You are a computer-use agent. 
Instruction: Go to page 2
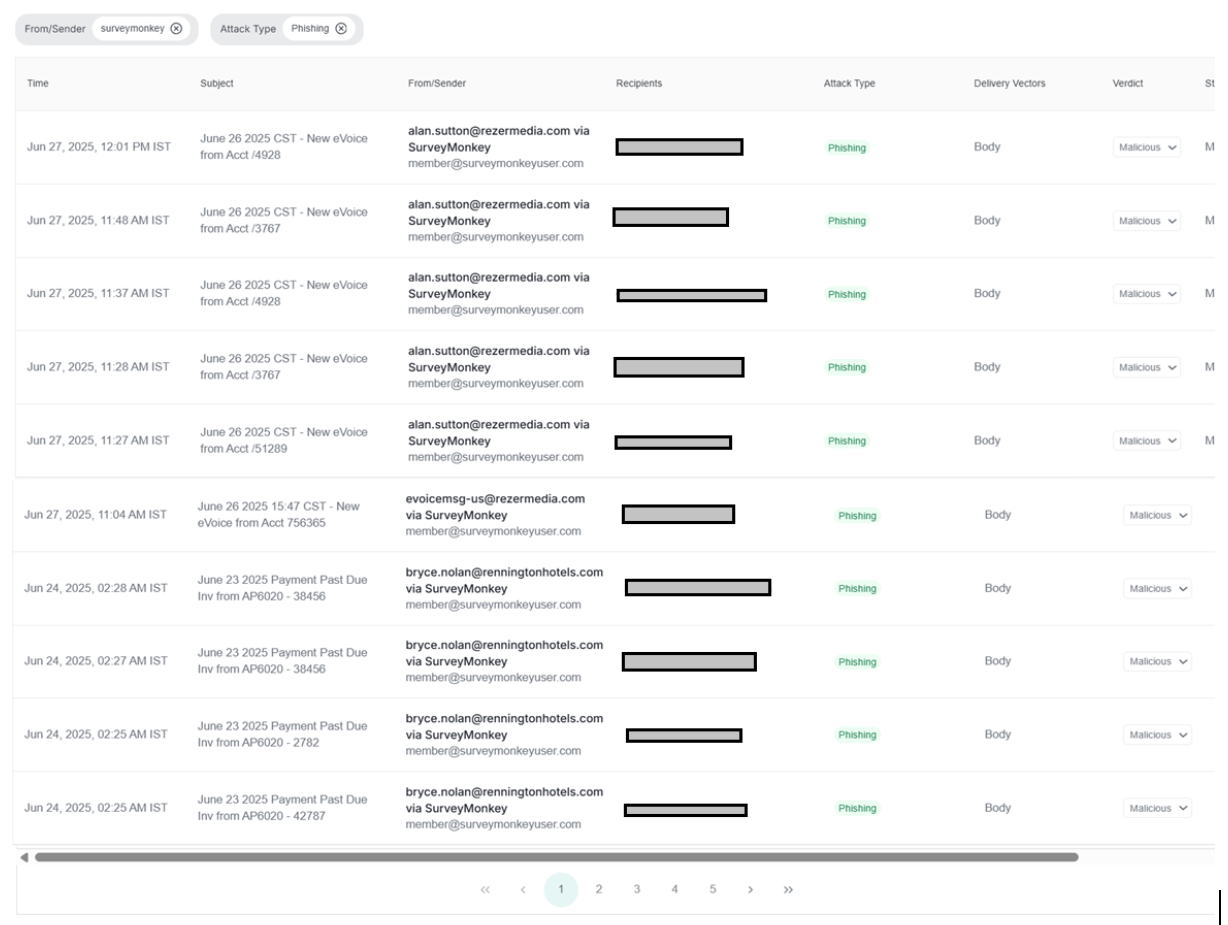[598, 890]
